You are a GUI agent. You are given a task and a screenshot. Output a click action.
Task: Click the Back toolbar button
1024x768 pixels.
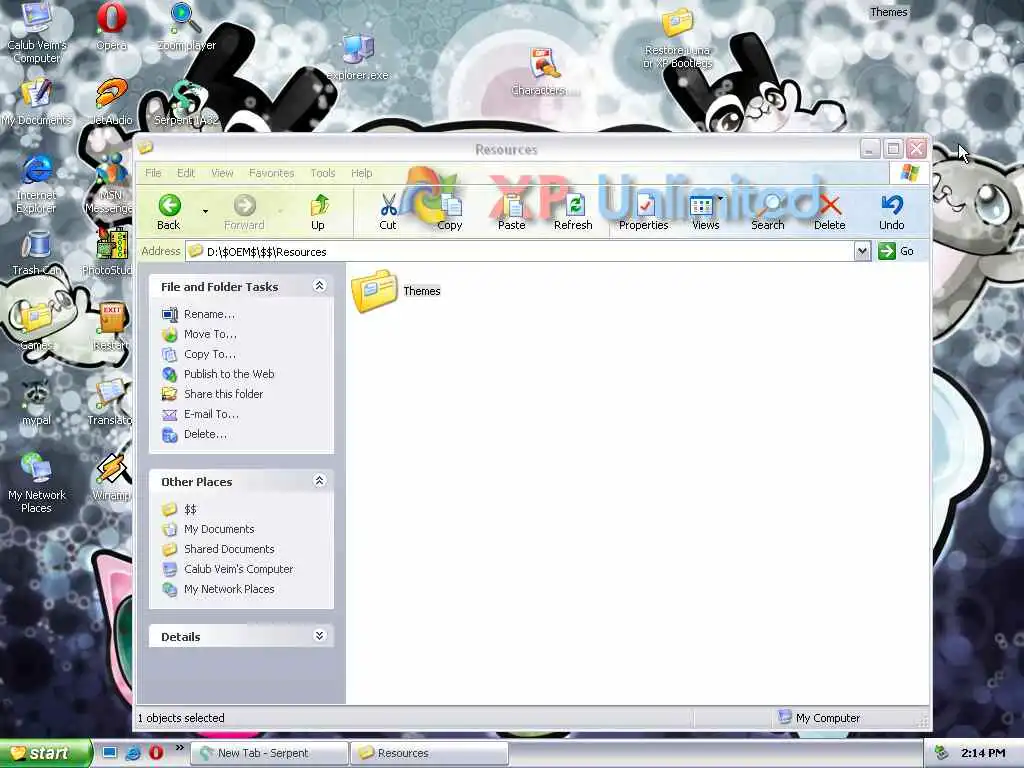(168, 212)
